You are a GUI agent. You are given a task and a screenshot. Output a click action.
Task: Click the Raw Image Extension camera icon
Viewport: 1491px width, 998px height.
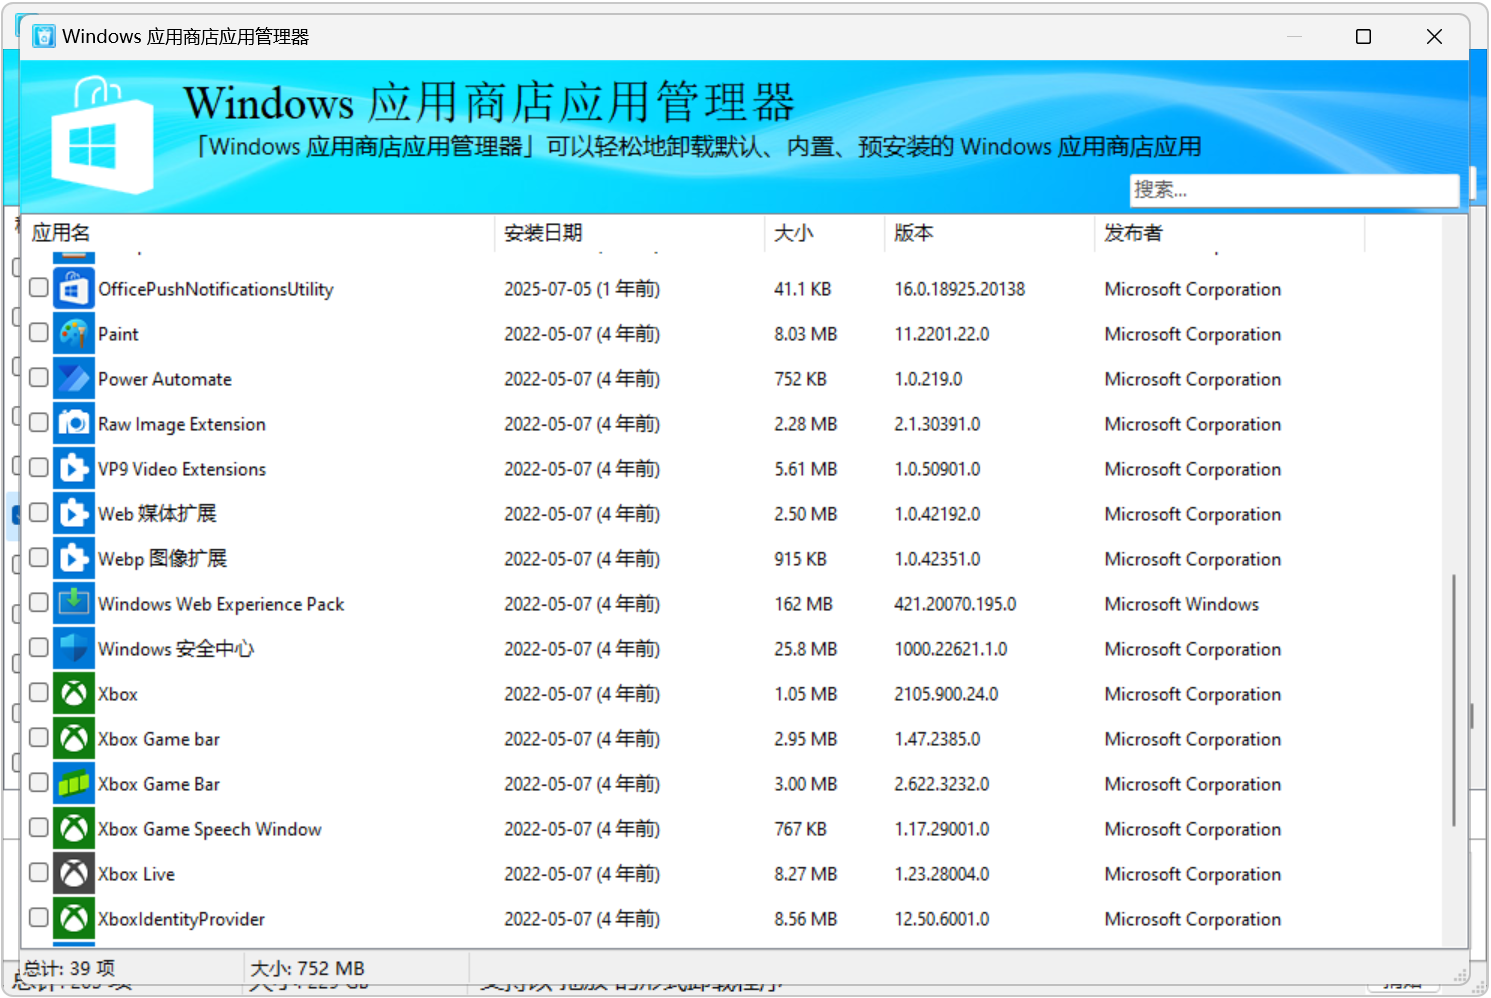74,424
